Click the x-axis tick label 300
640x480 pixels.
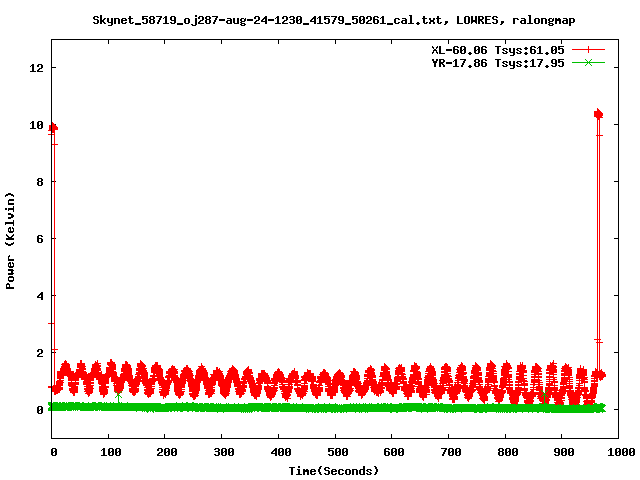pos(224,452)
